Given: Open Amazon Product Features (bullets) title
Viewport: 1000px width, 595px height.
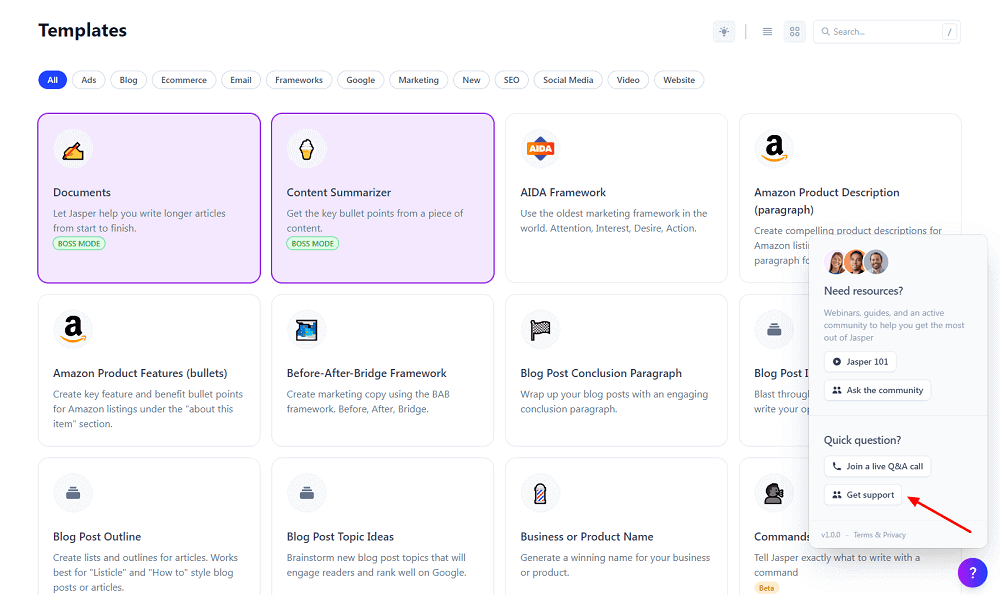Looking at the screenshot, I should coord(140,373).
